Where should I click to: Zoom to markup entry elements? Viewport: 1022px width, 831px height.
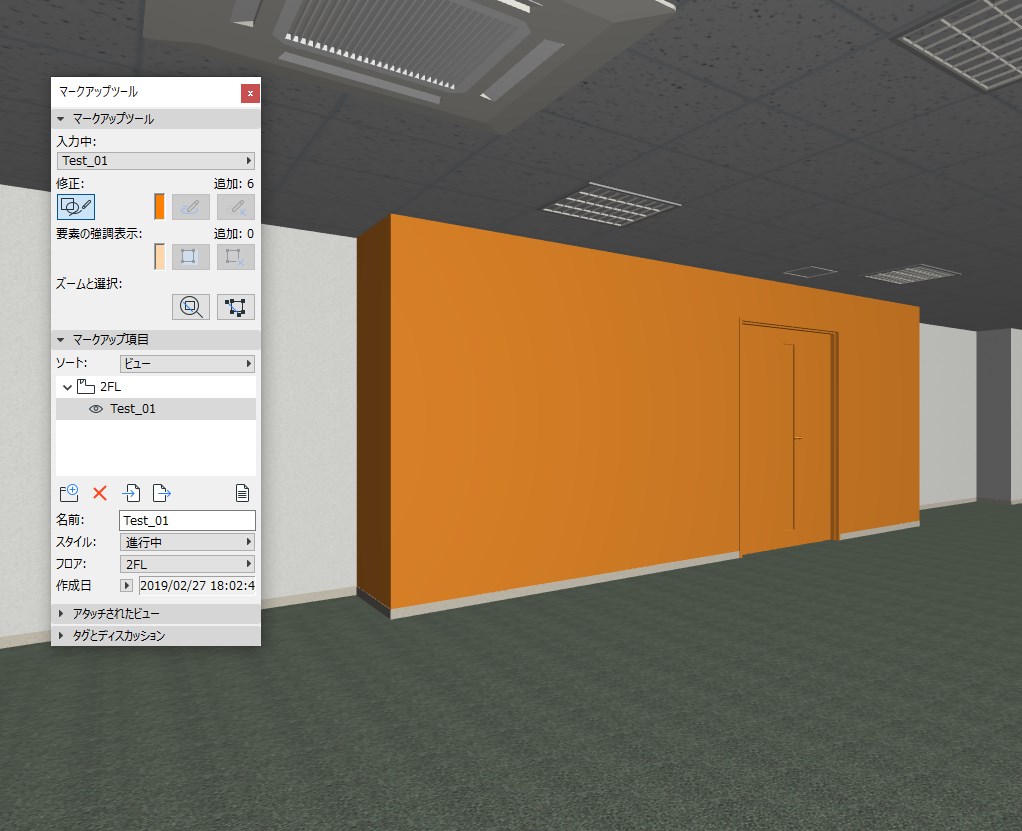tap(190, 307)
